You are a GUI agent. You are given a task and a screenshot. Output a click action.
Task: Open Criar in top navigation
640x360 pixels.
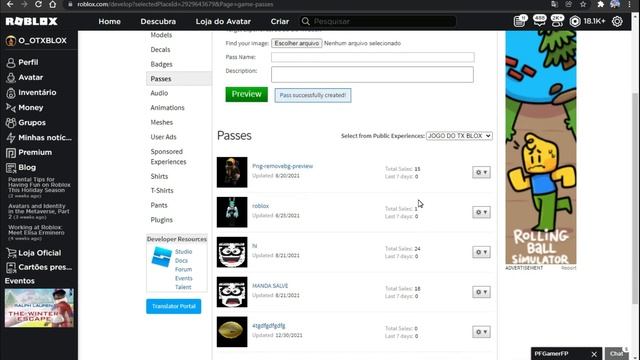[280, 21]
